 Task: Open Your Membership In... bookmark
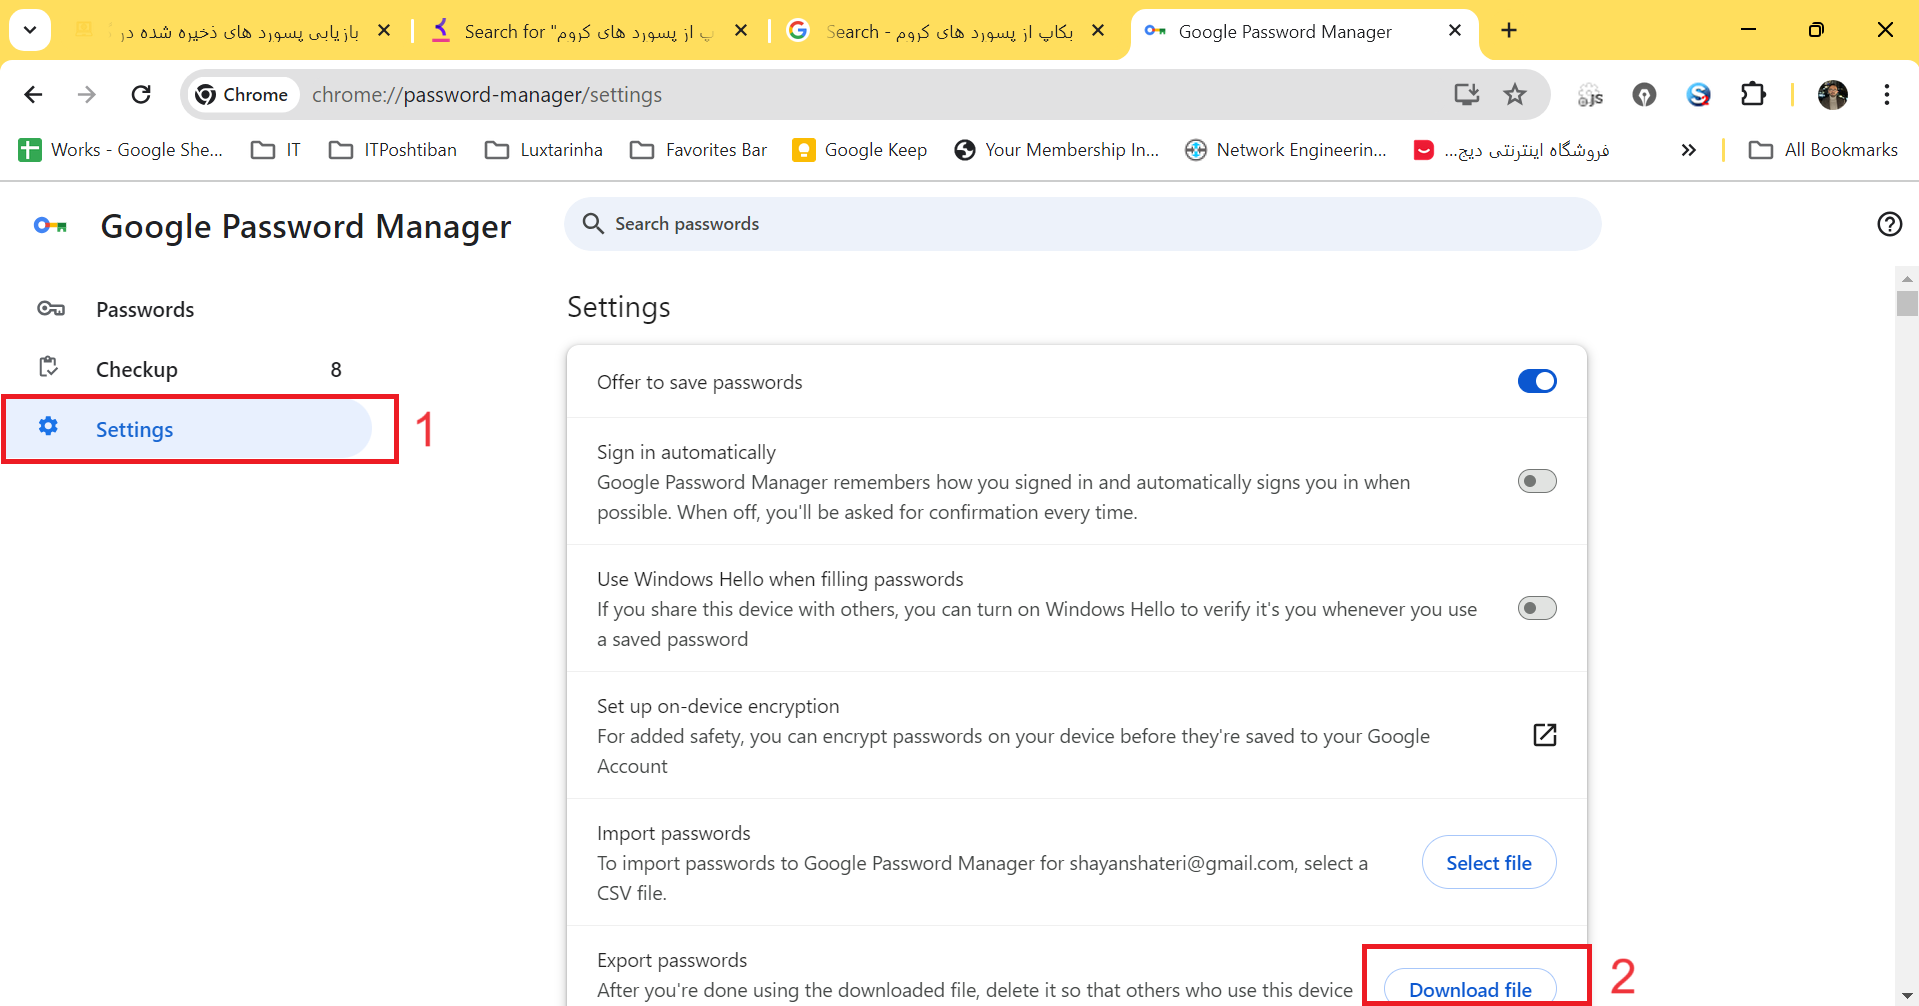1057,150
